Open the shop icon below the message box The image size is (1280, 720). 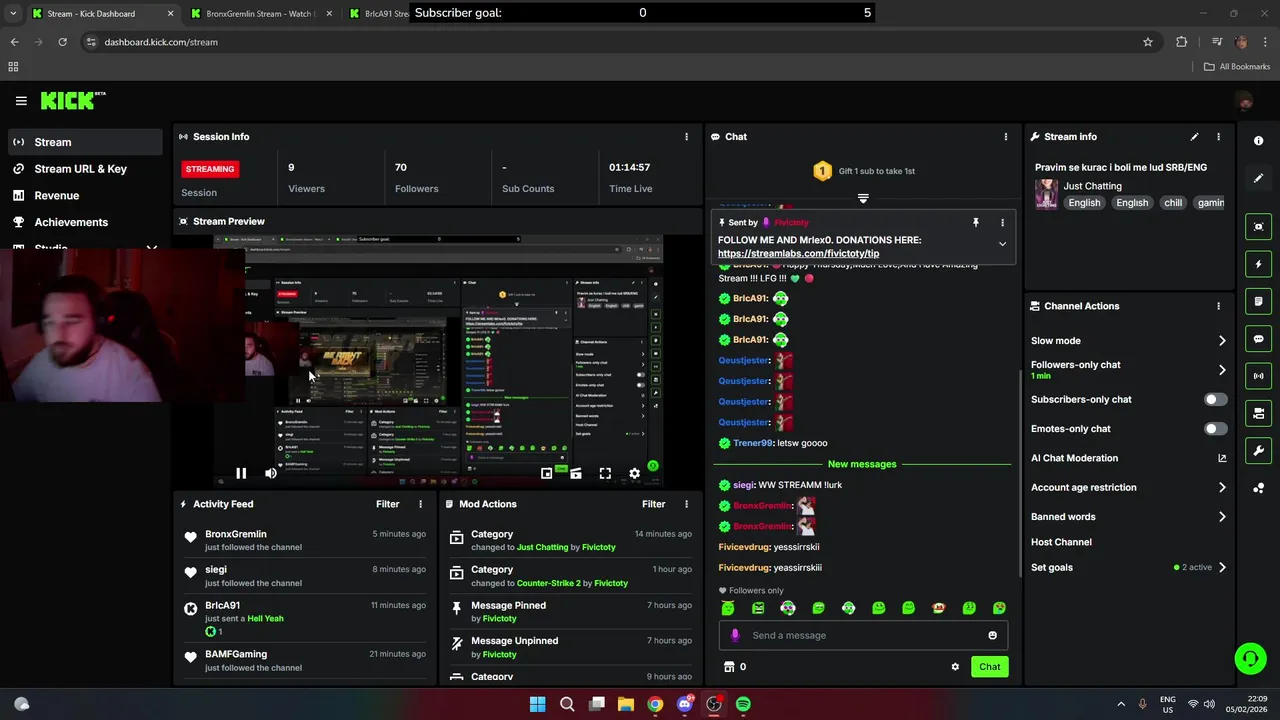tap(729, 667)
